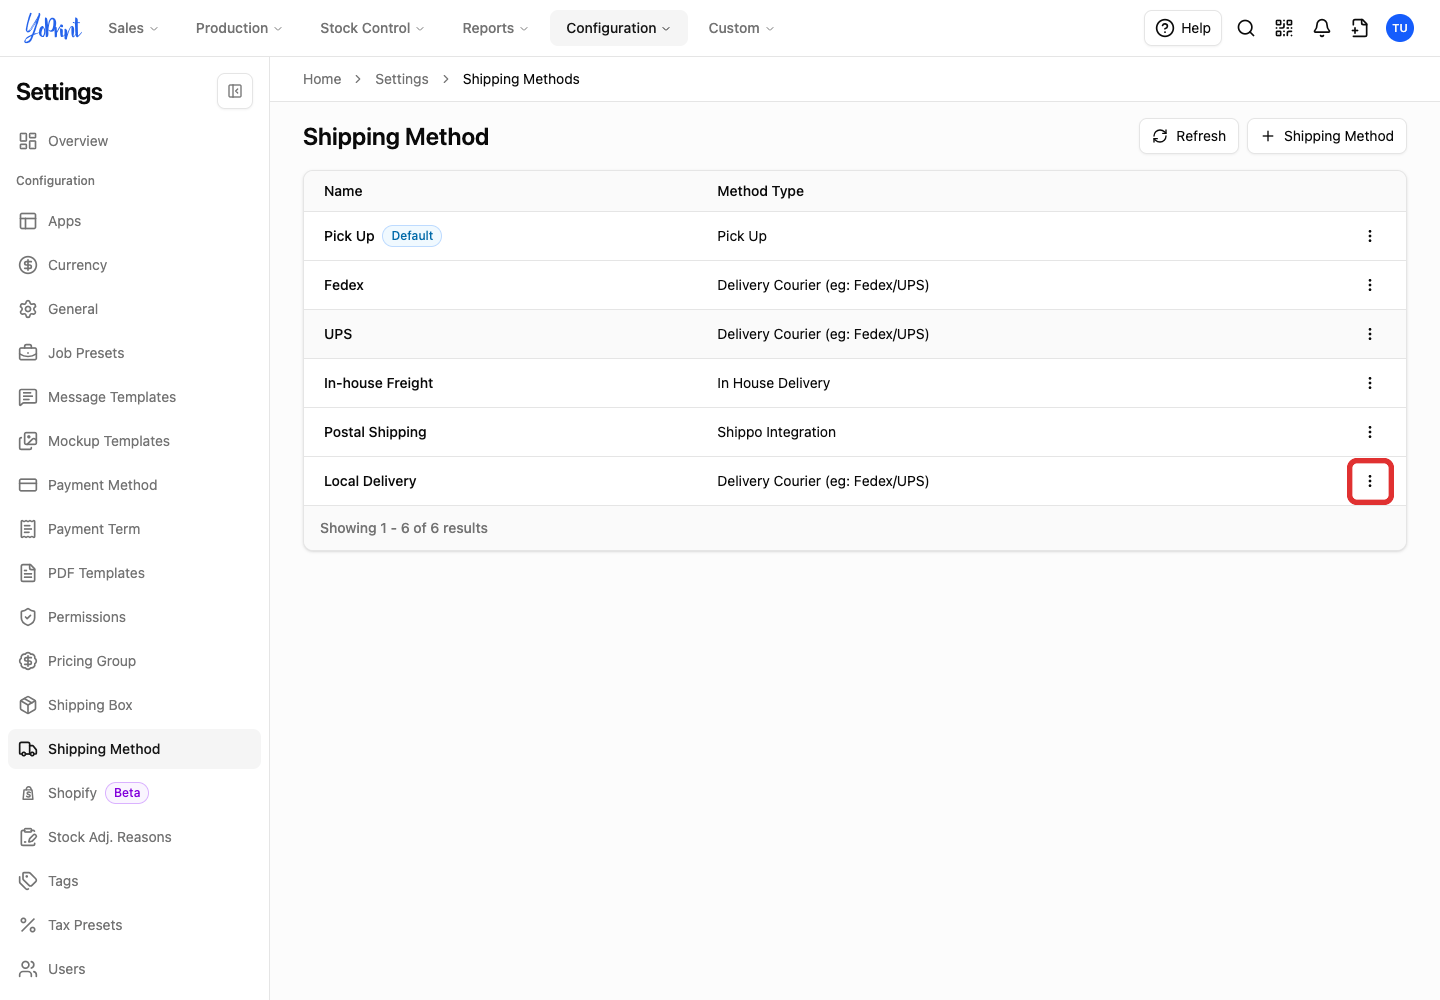Viewport: 1440px width, 1000px height.
Task: Select the In House Delivery method type
Action: (x=773, y=383)
